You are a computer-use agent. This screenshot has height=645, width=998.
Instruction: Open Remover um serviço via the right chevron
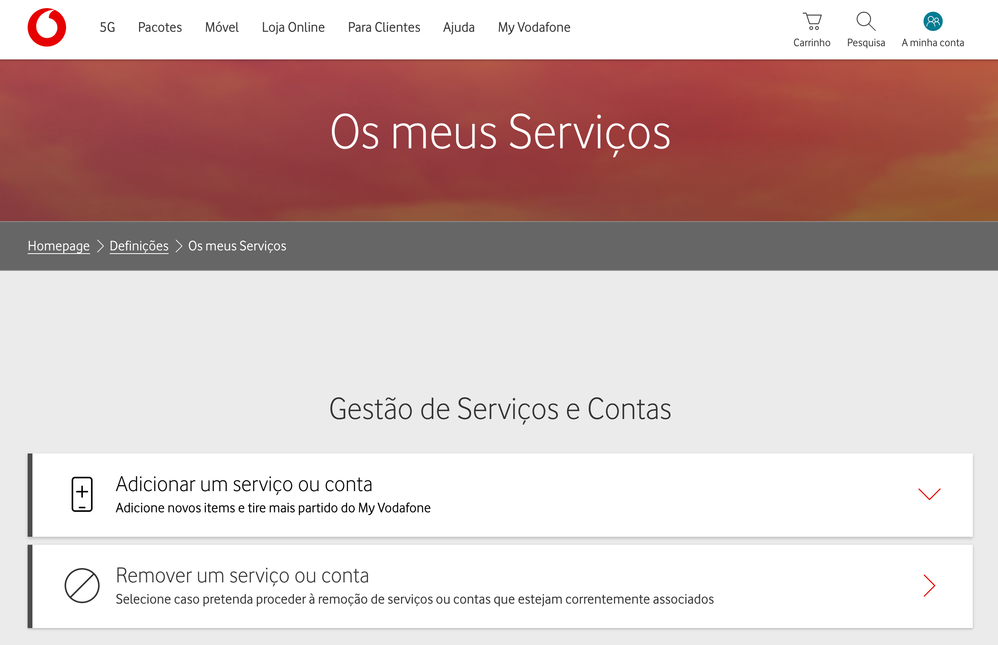click(929, 586)
